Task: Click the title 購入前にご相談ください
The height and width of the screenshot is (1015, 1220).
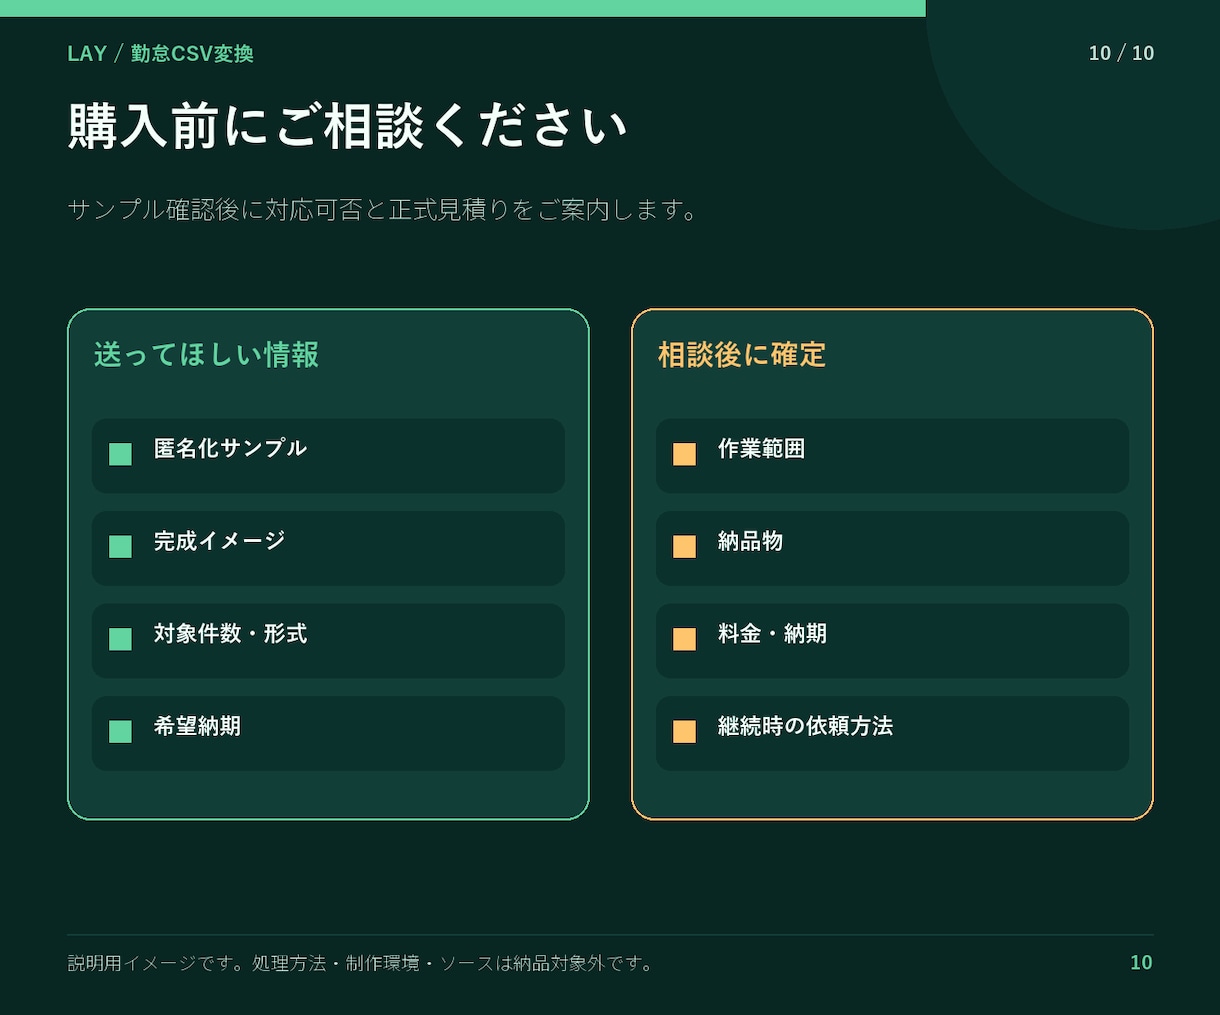Action: (x=347, y=127)
